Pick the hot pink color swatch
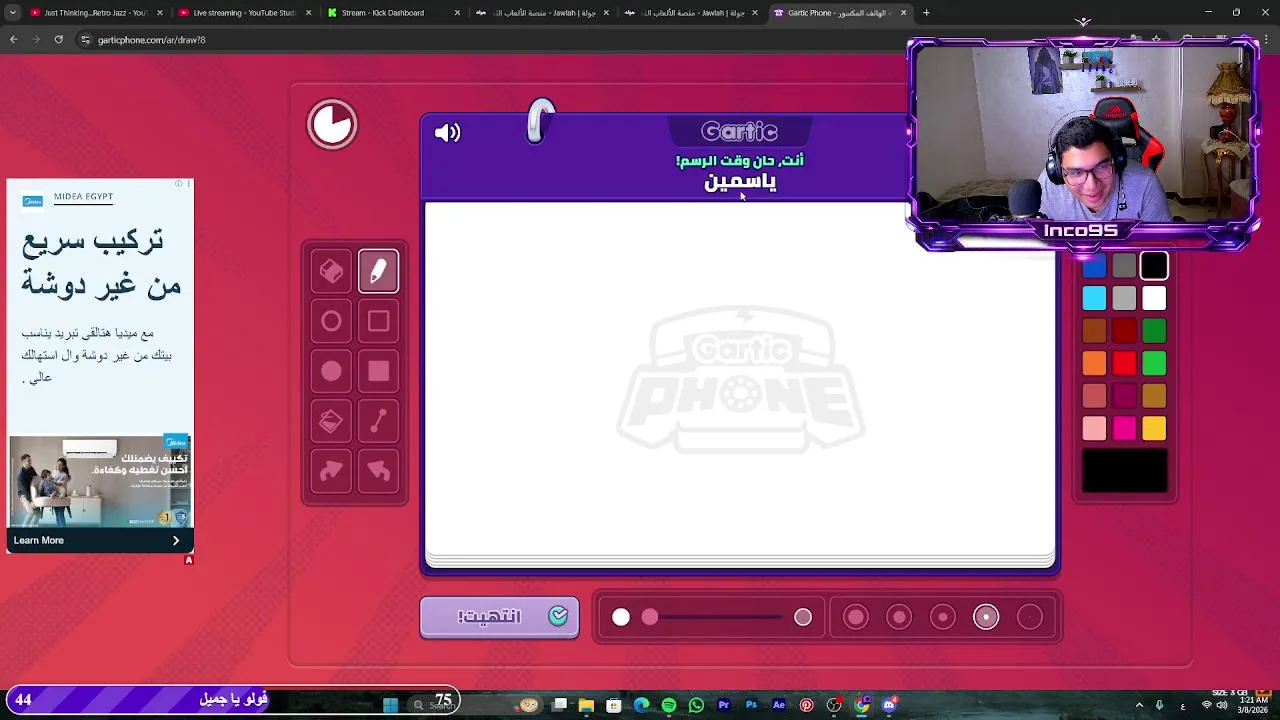Screen dimensions: 1280x720 tap(1124, 428)
